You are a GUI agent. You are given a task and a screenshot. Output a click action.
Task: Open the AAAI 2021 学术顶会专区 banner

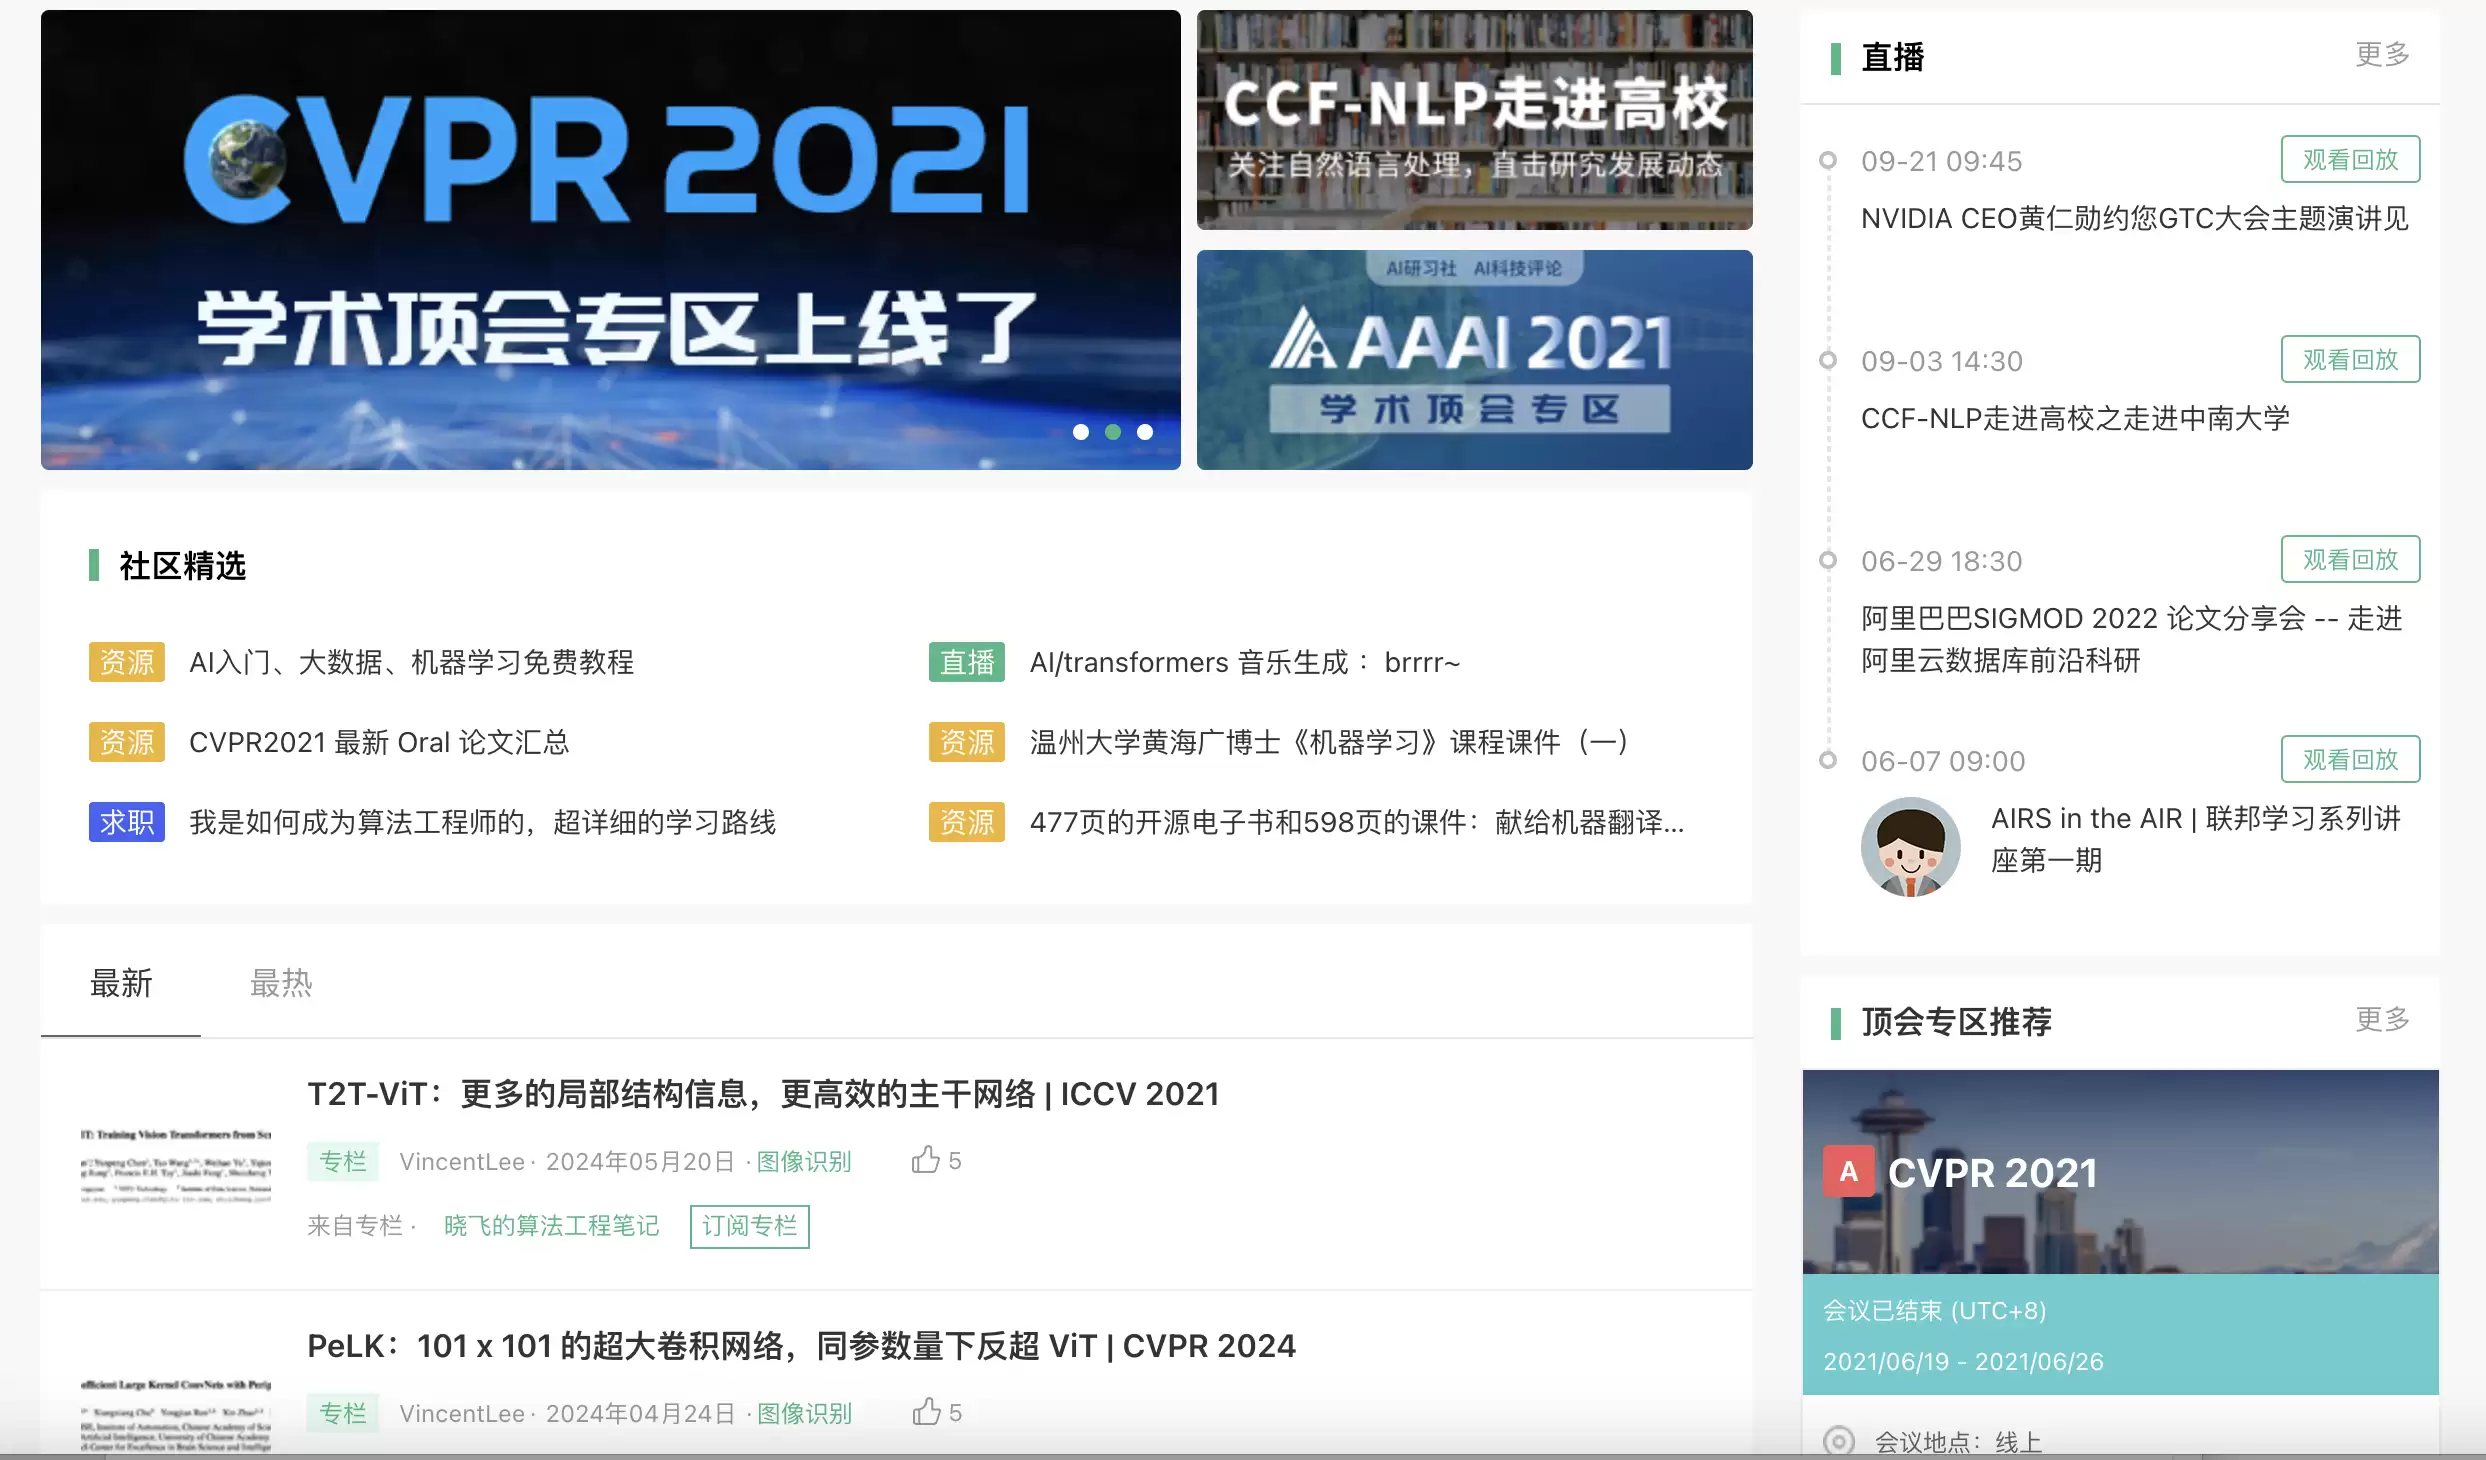click(x=1474, y=360)
